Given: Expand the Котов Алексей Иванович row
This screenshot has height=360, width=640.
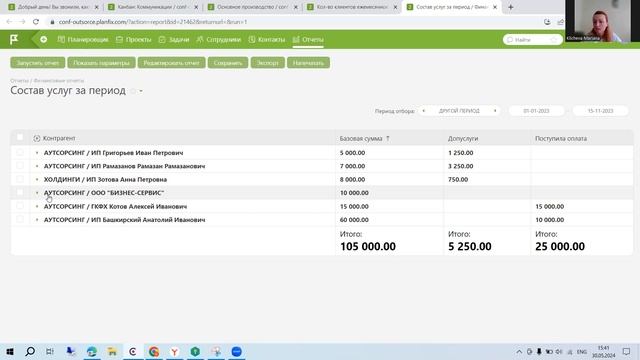Looking at the screenshot, I should coord(37,207).
